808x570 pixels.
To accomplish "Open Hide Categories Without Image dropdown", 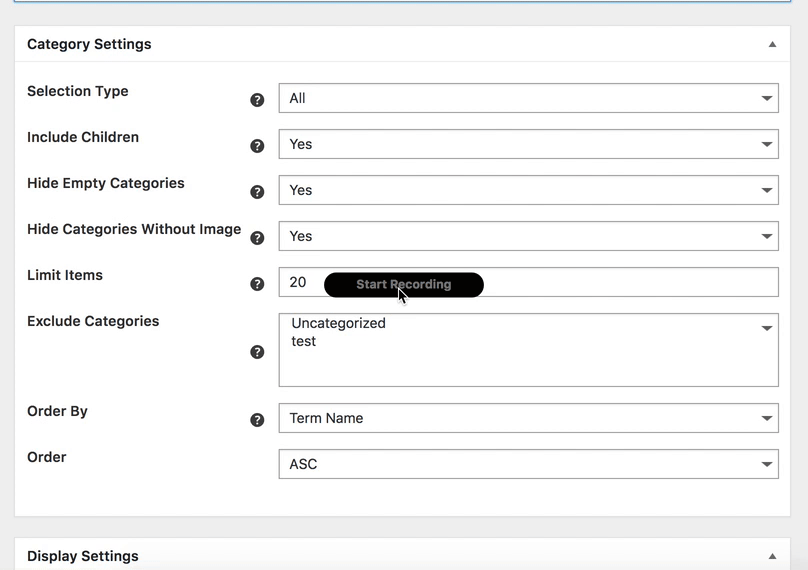I will 529,236.
